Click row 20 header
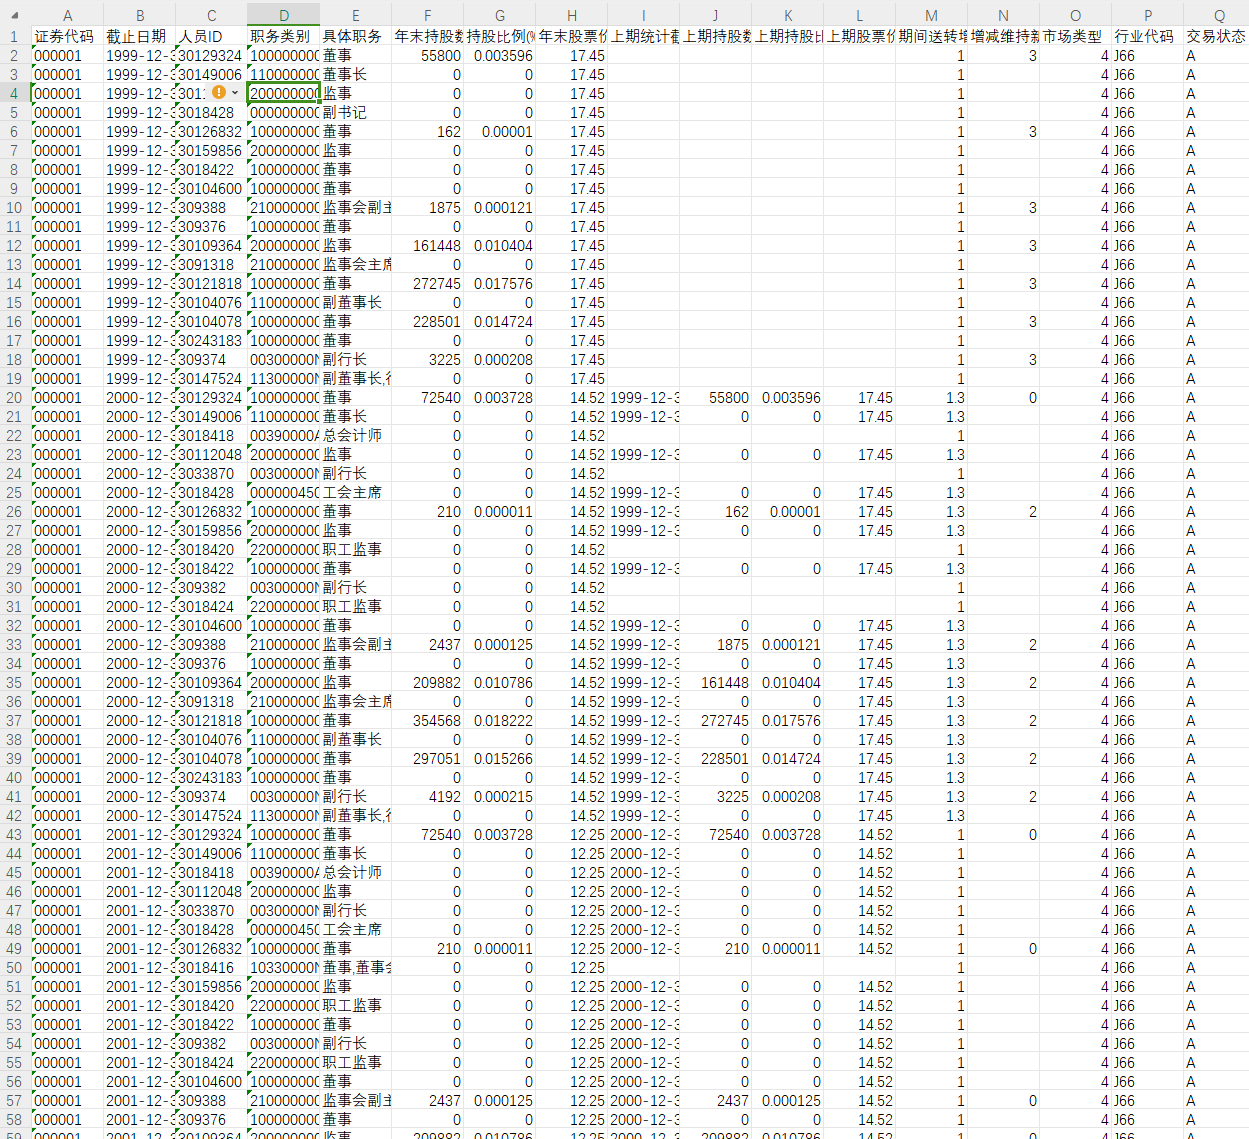The width and height of the screenshot is (1249, 1139). 14,398
